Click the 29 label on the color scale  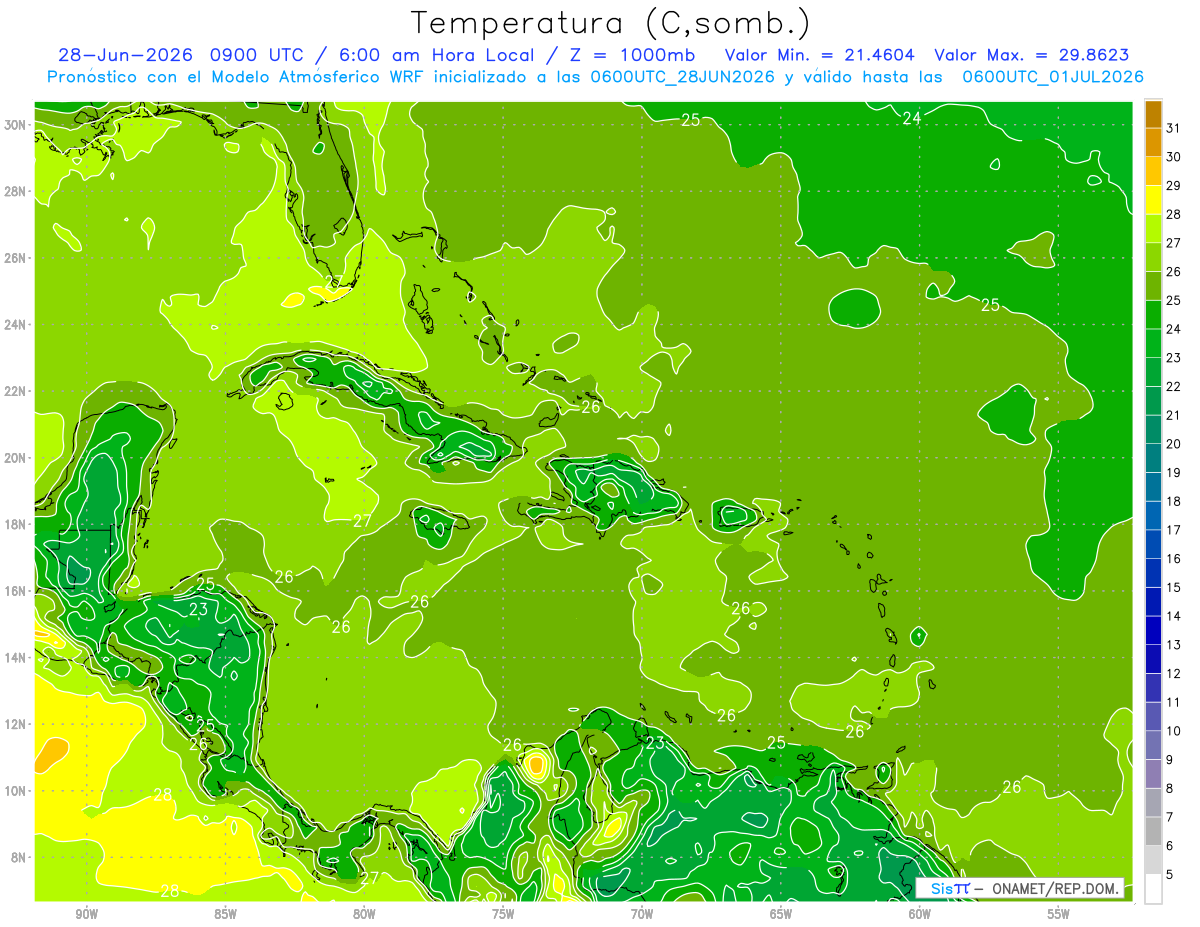pyautogui.click(x=1174, y=185)
